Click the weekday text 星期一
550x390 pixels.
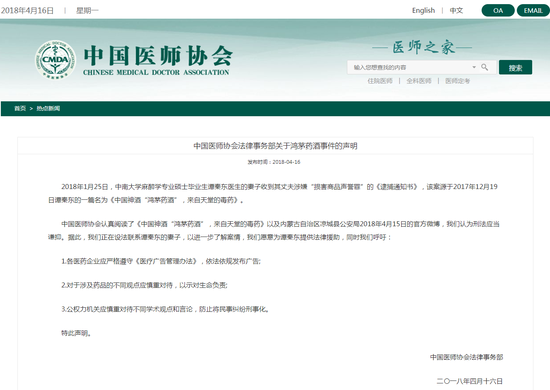87,11
